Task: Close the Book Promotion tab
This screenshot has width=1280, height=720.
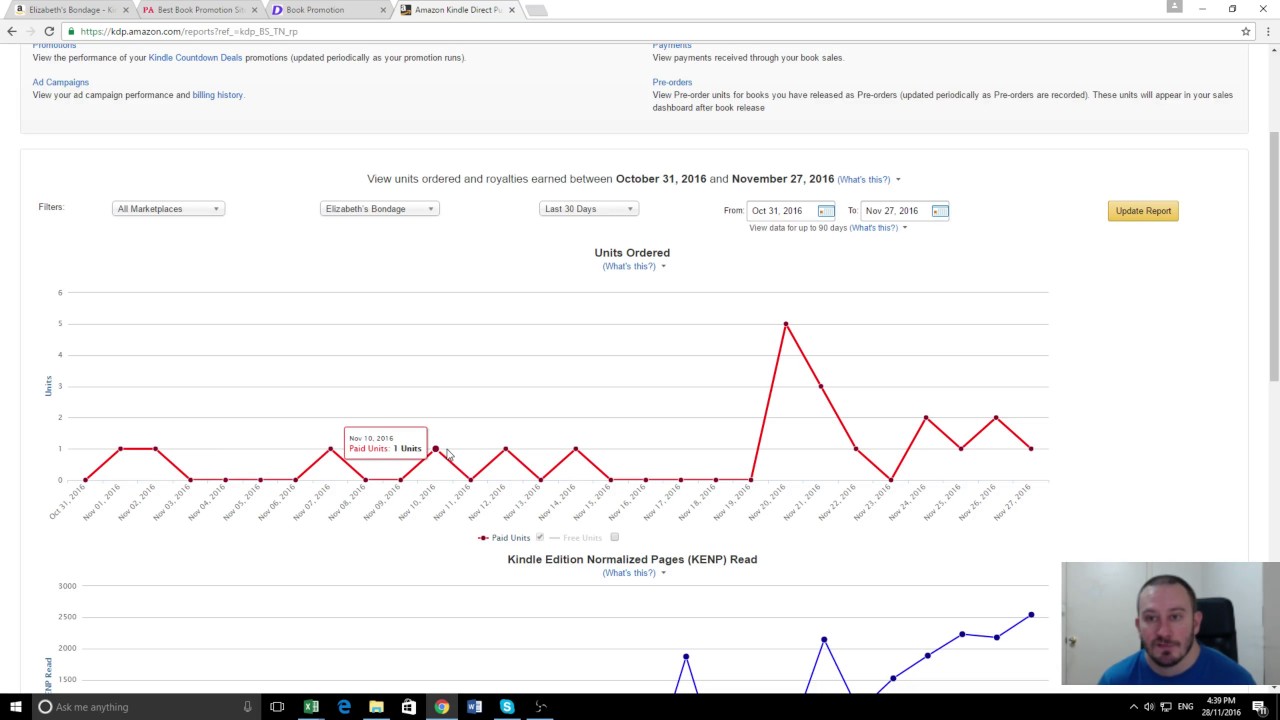Action: 383,10
